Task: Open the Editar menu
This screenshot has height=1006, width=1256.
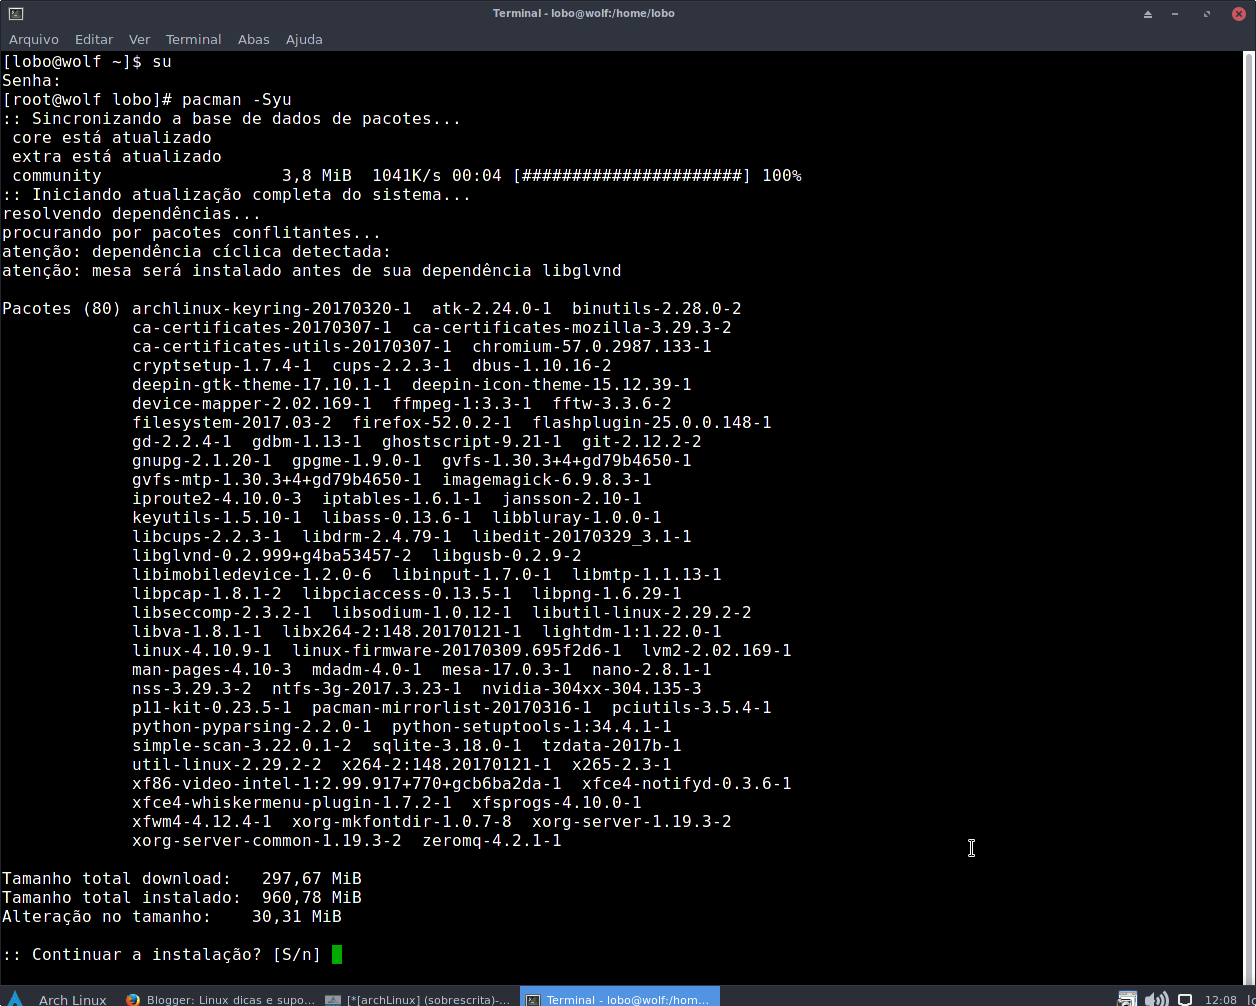Action: (93, 39)
